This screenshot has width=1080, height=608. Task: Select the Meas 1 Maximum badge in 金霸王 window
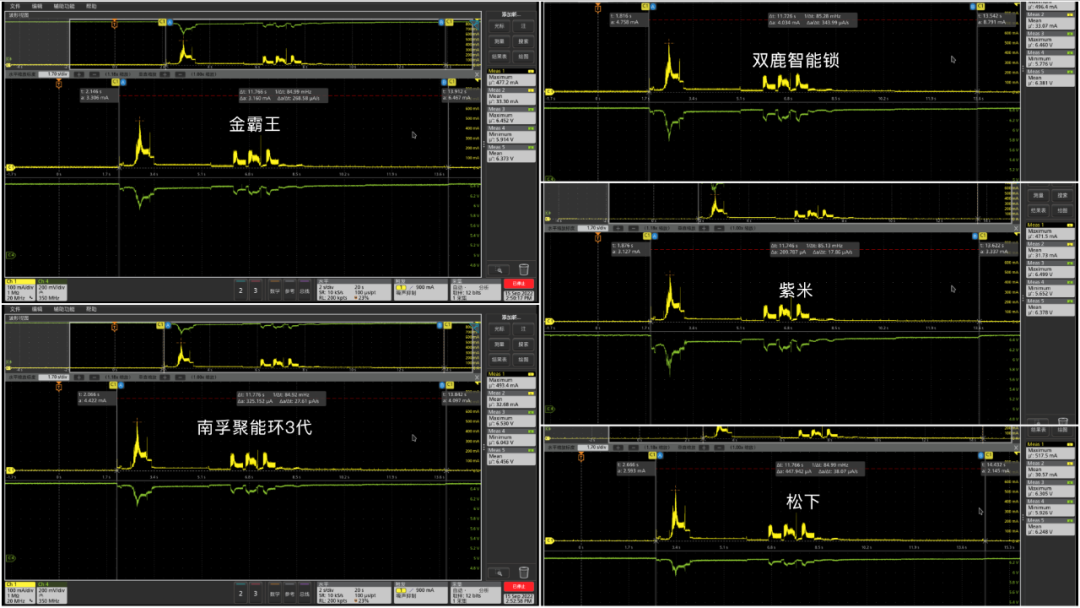pyautogui.click(x=511, y=77)
